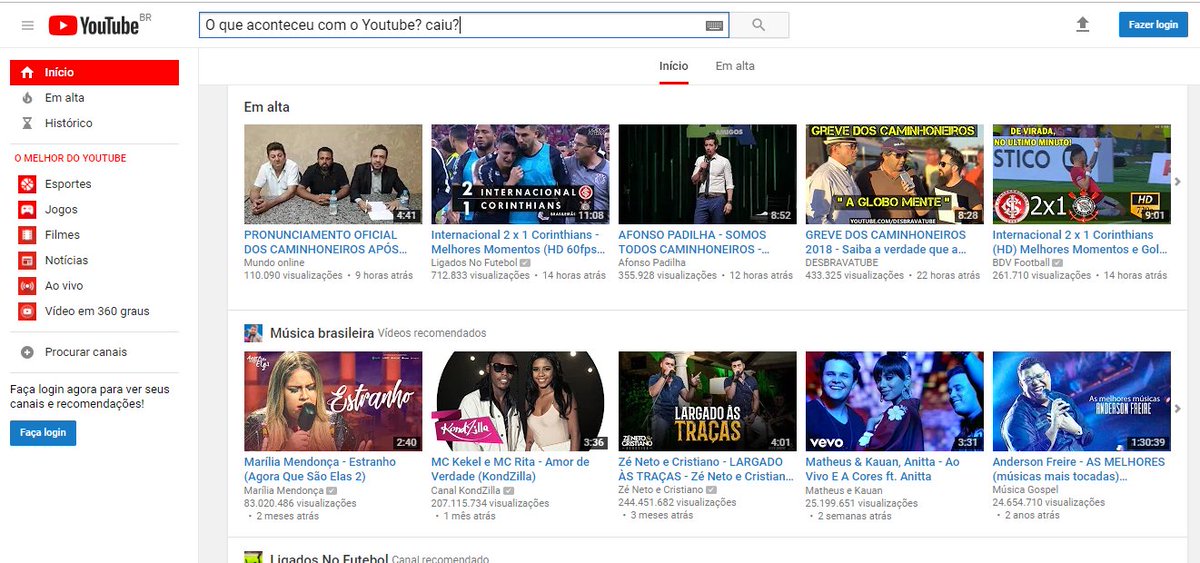This screenshot has height=563, width=1200.
Task: Open Afonso Padilha channel name link
Action: coord(653,263)
